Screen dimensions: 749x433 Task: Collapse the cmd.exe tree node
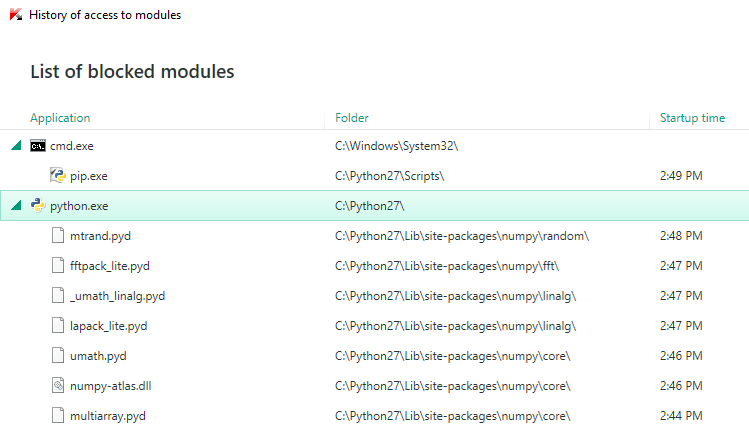coord(16,145)
